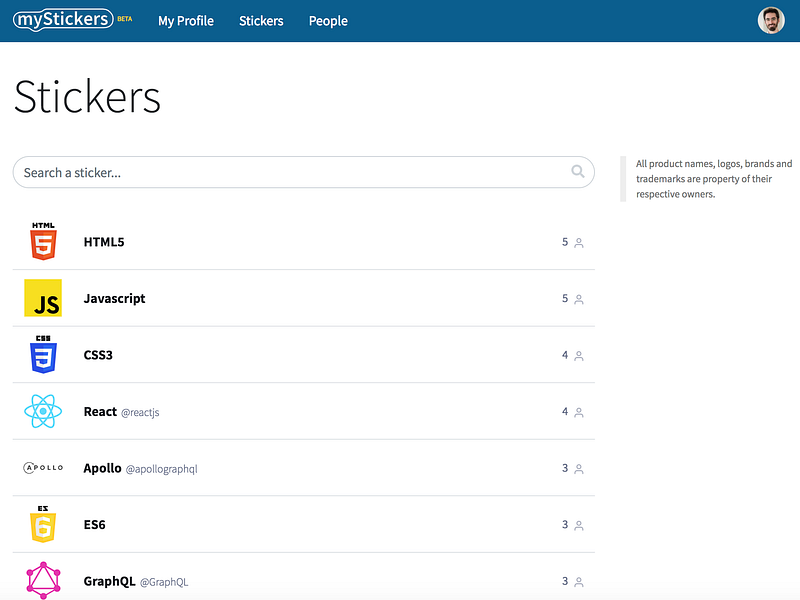This screenshot has height=600, width=800.
Task: Click the HTML5 shield logo
Action: (43, 241)
